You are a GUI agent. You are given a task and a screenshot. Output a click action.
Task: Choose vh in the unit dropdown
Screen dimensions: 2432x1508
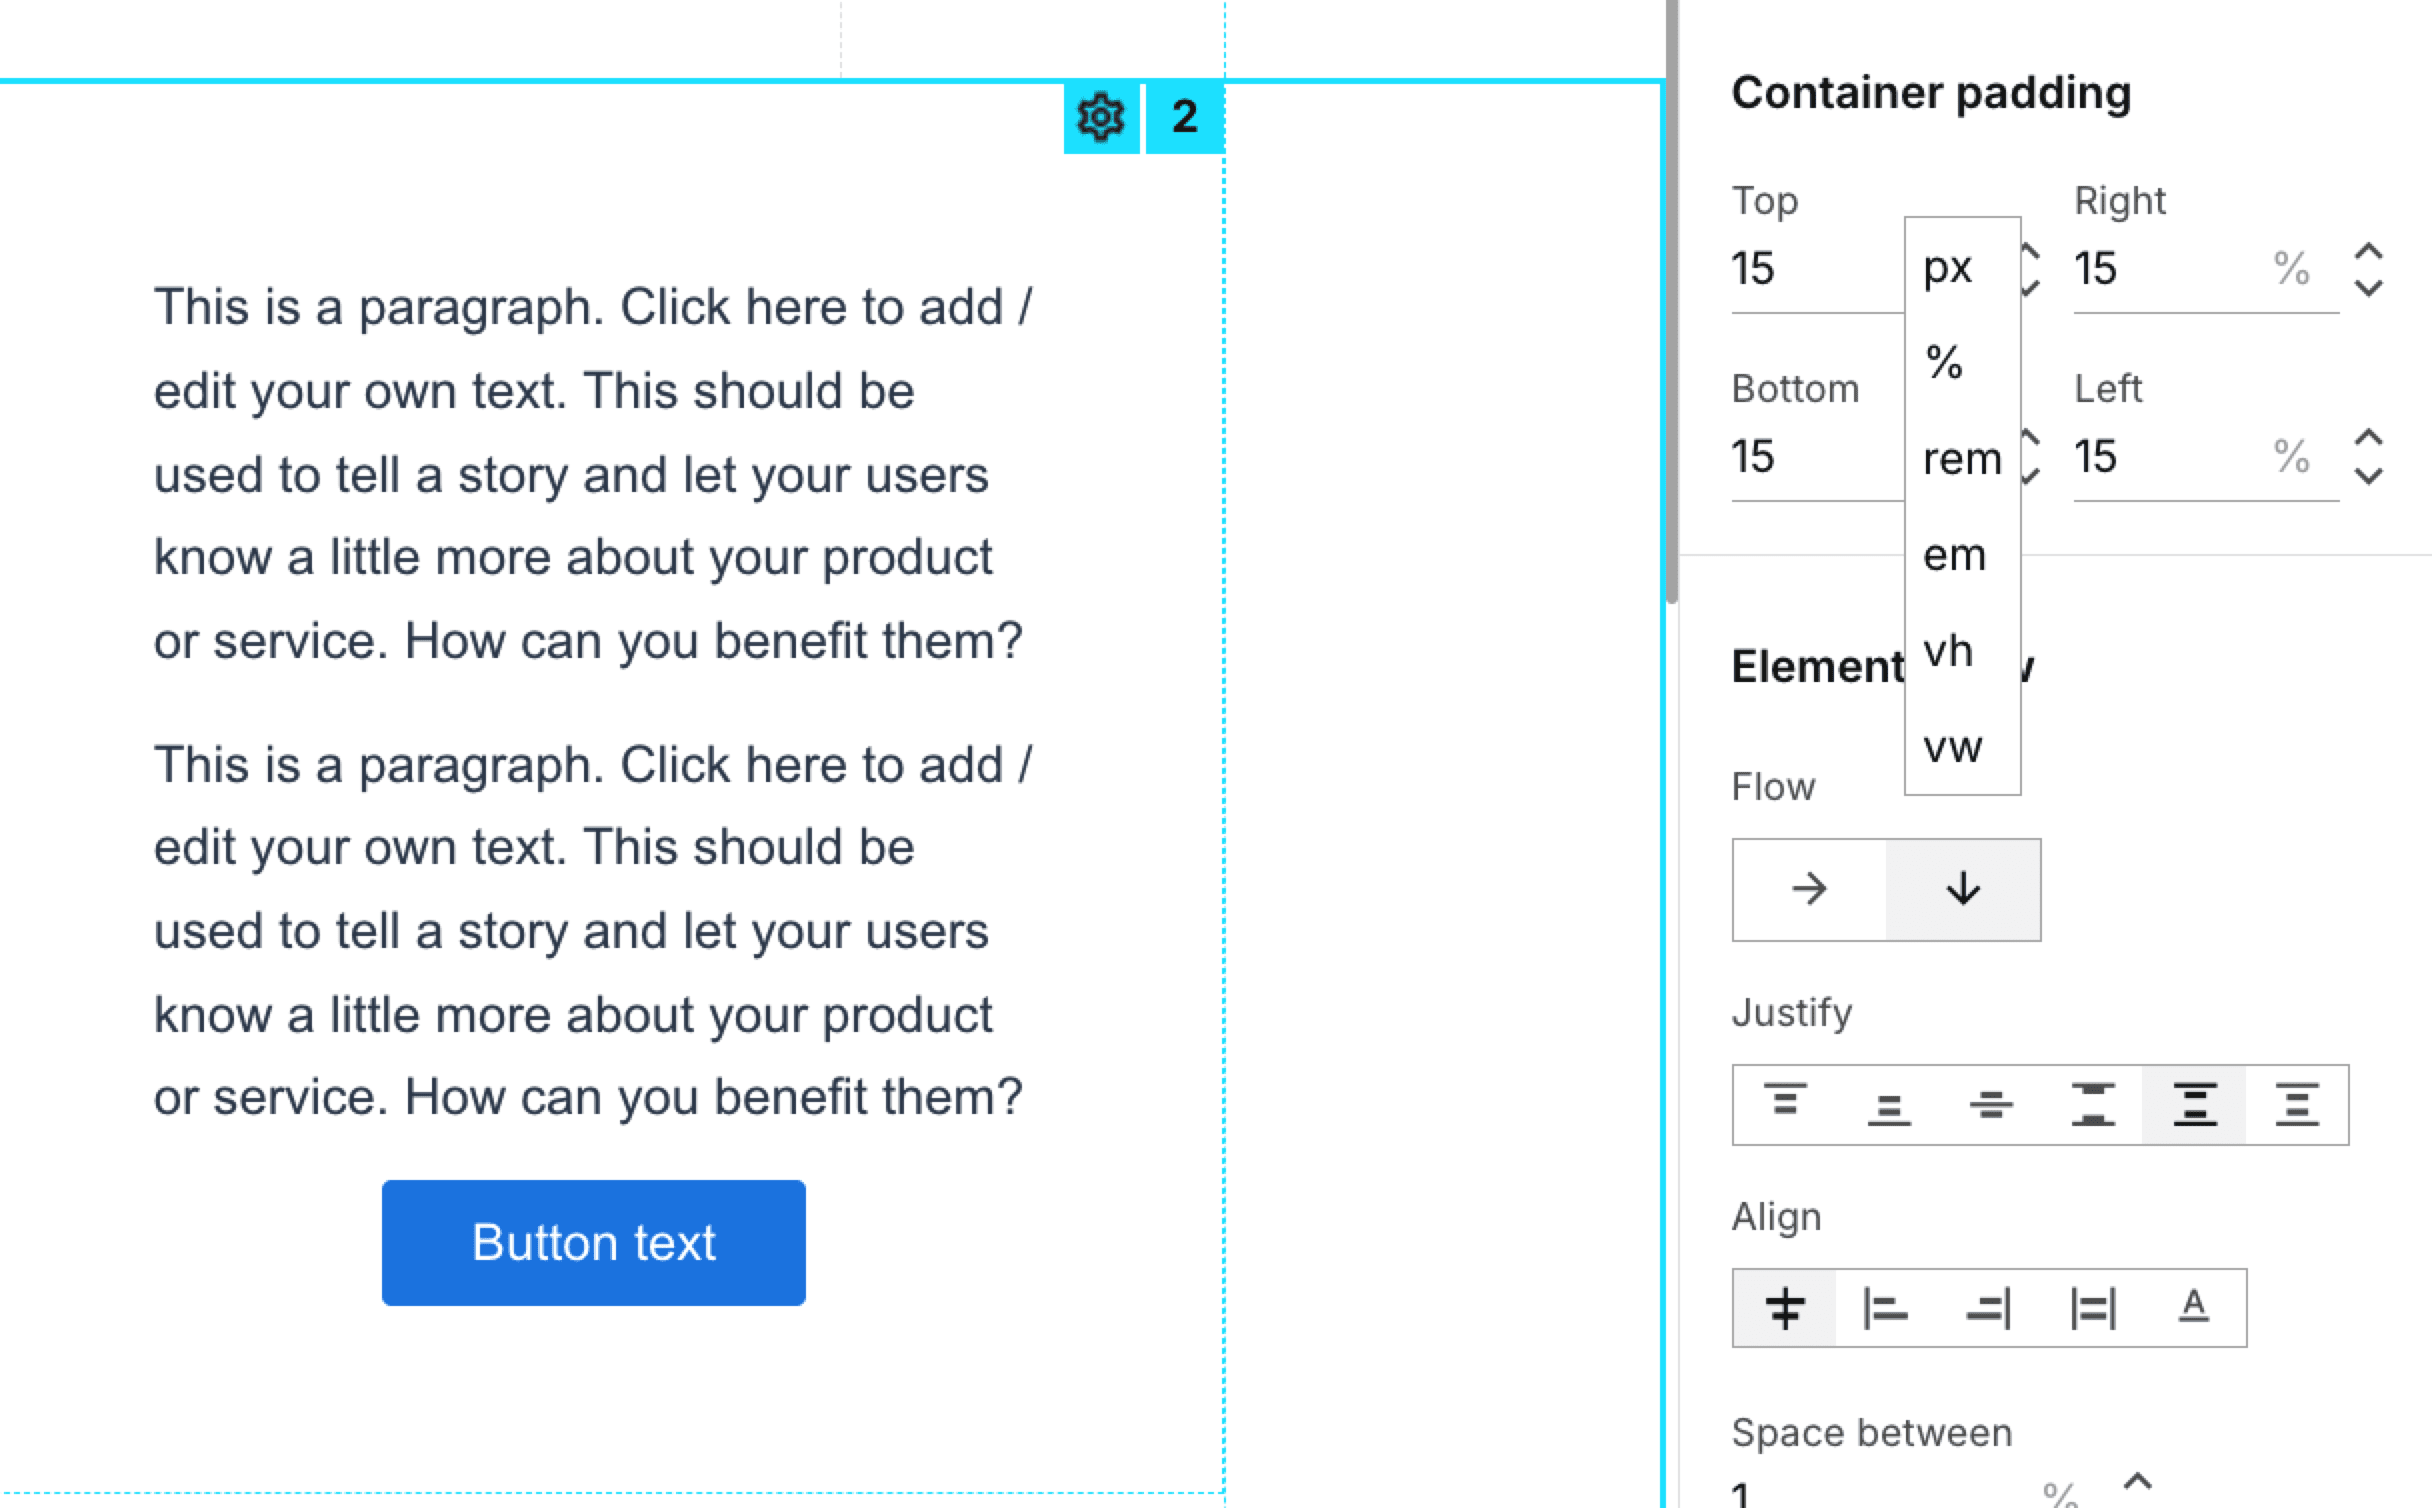tap(1962, 651)
